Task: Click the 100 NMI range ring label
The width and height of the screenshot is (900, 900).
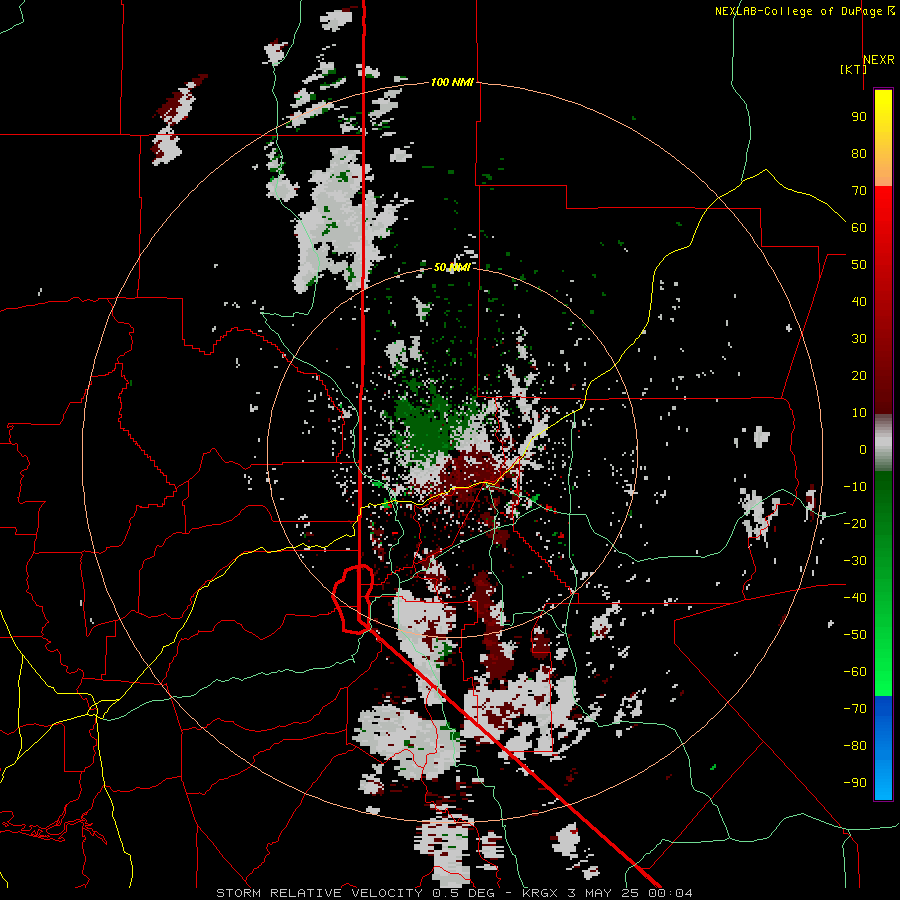Action: [452, 83]
